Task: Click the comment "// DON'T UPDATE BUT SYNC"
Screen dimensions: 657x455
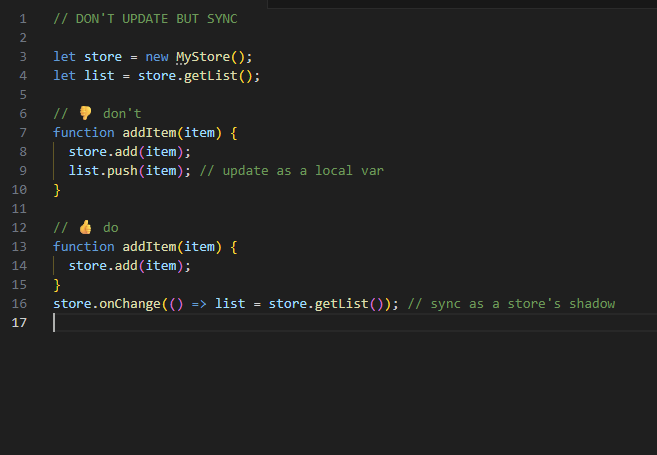Action: [145, 19]
